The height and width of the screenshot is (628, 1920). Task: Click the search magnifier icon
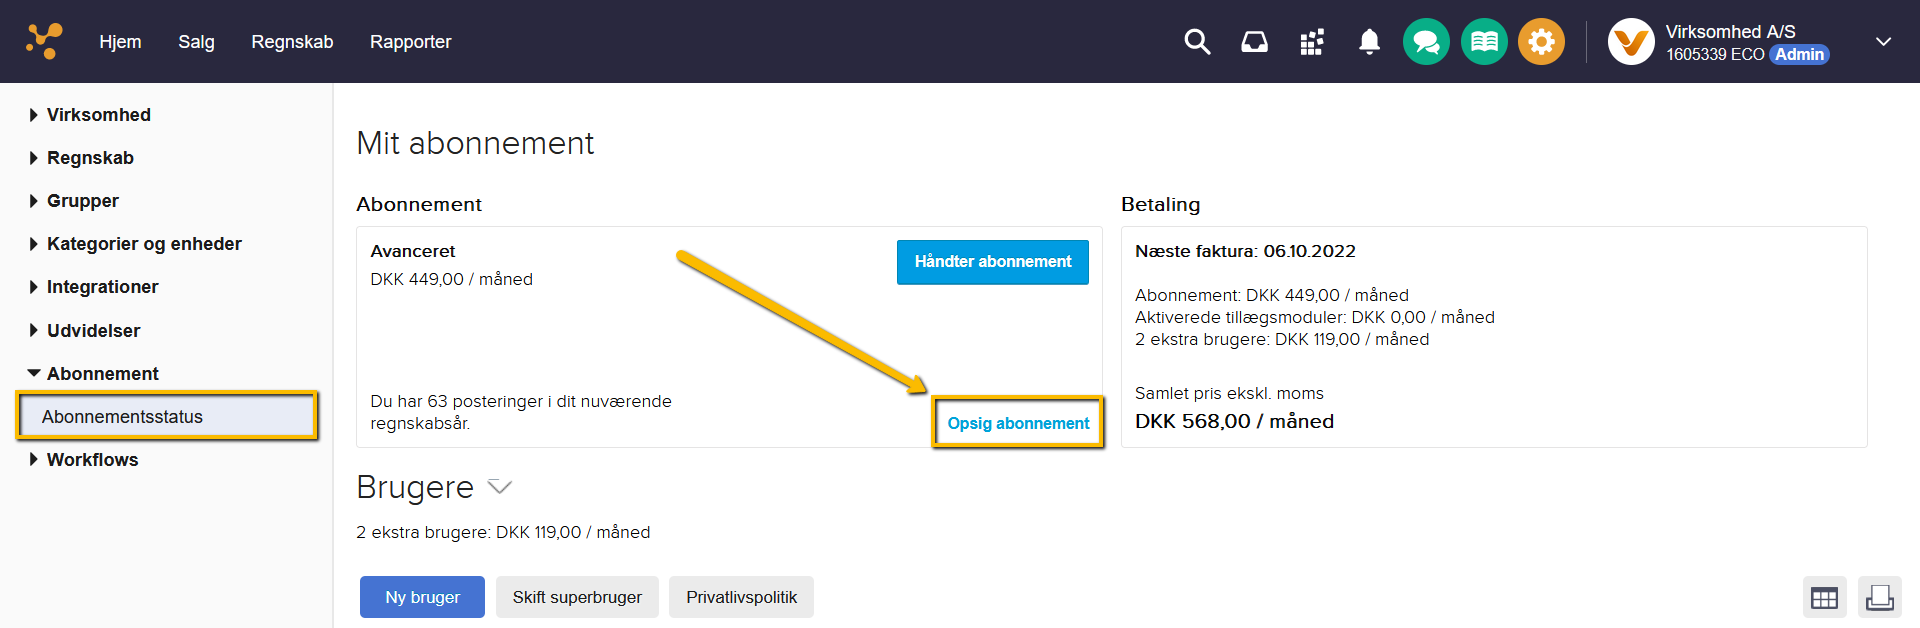click(x=1197, y=42)
